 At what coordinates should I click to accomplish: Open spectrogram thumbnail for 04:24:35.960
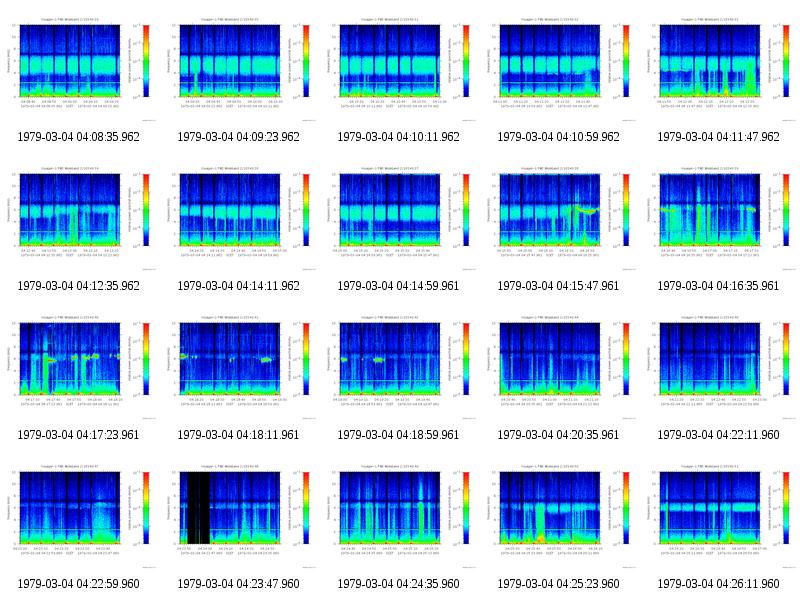[399, 516]
